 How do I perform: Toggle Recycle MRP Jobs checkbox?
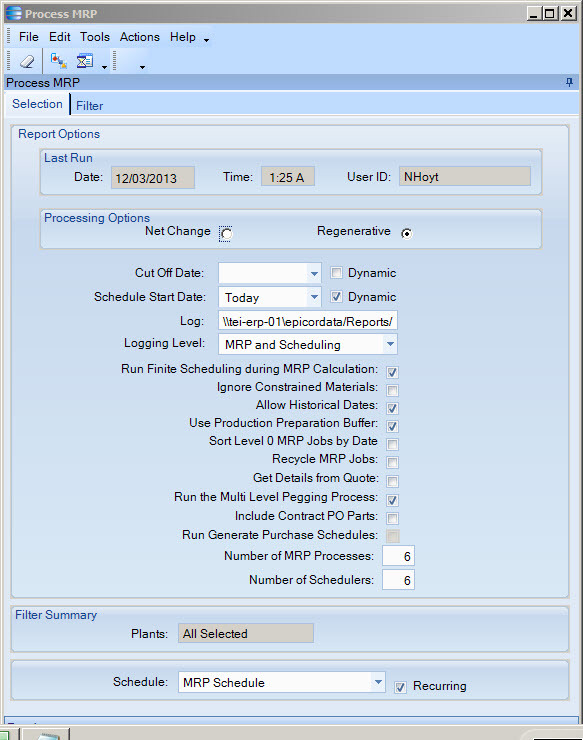[392, 462]
